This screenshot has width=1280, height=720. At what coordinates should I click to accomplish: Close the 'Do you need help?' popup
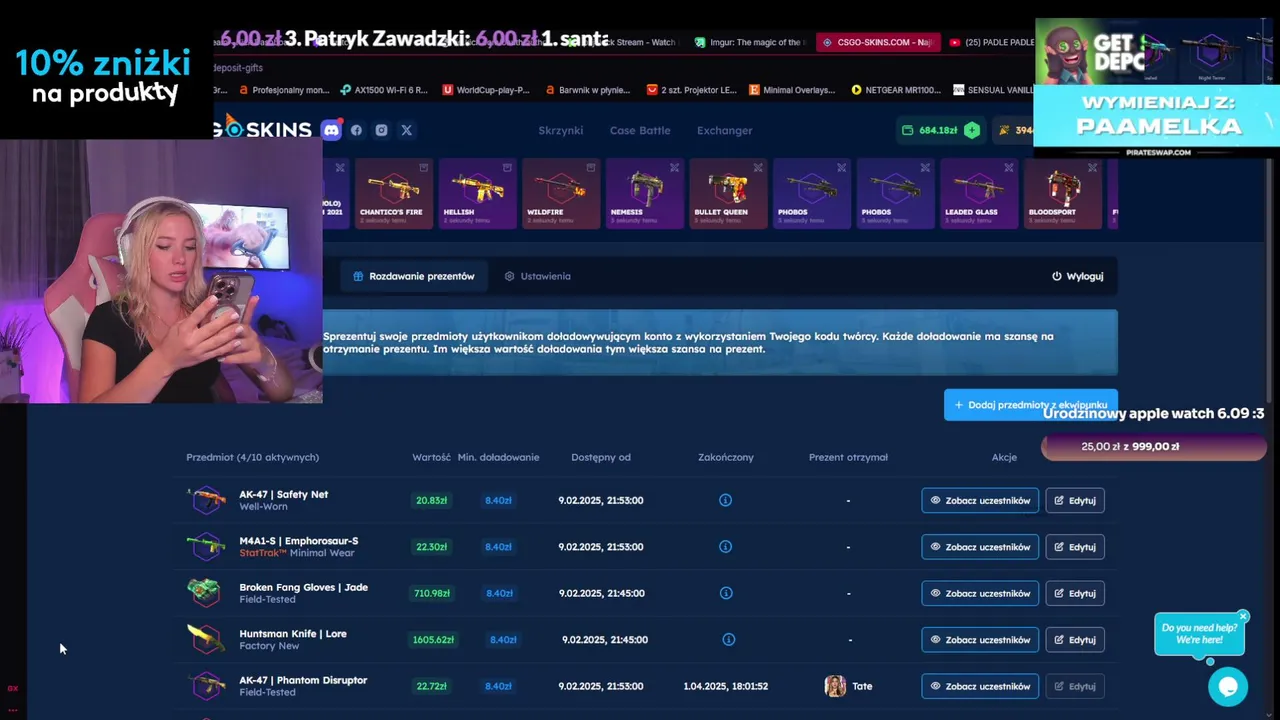(1243, 616)
